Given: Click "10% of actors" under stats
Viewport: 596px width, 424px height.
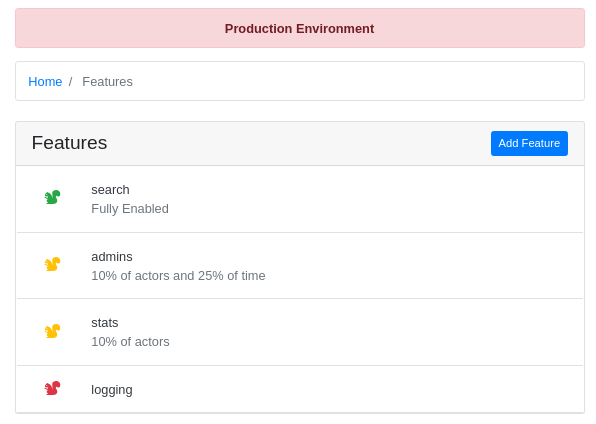Looking at the screenshot, I should [130, 342].
